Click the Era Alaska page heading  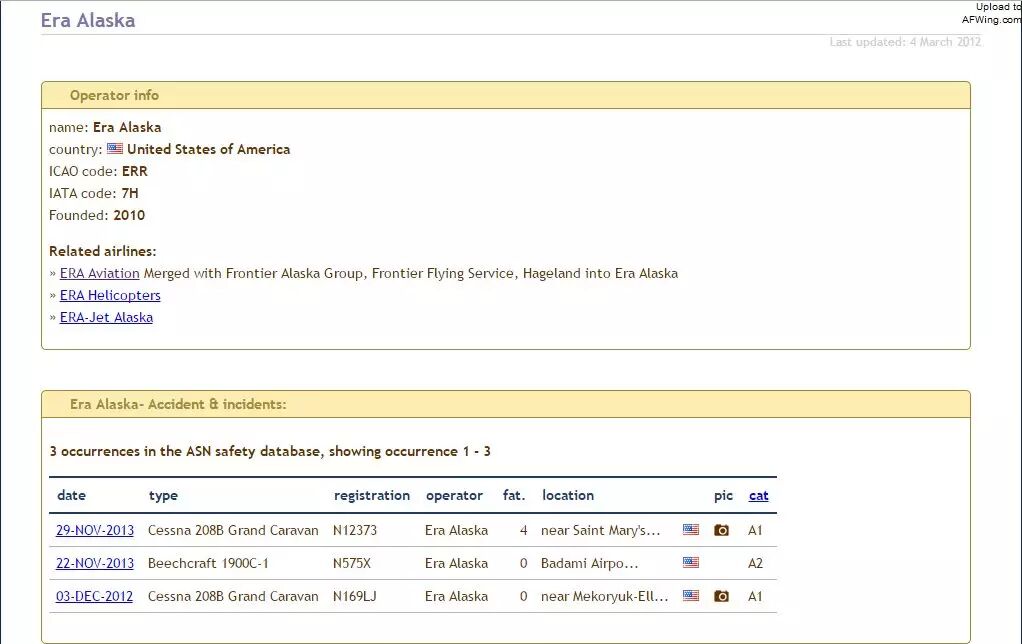[x=88, y=20]
